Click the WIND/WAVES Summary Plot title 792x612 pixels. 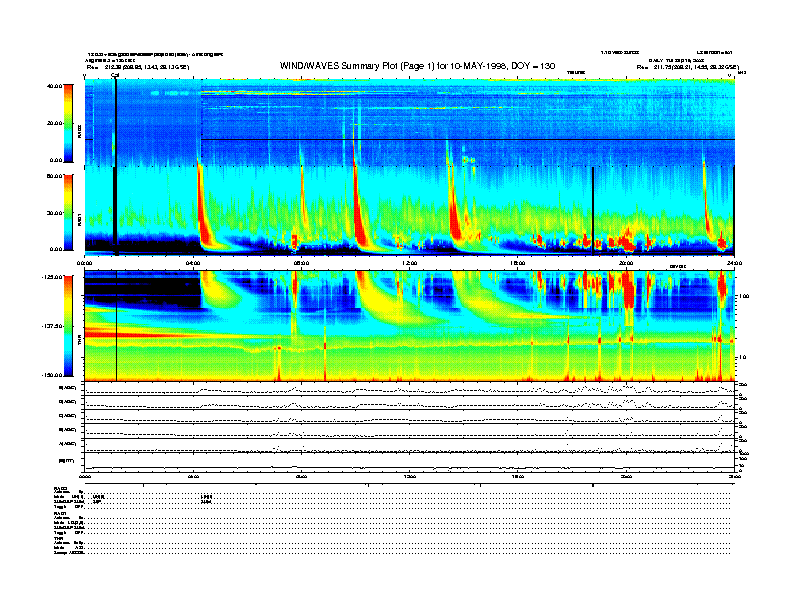(417, 66)
